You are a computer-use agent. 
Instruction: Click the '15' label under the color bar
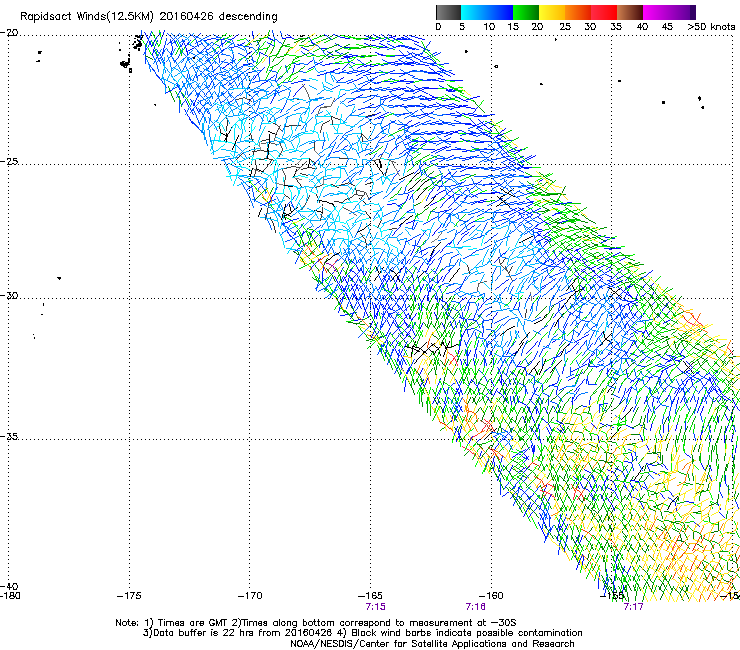pos(513,27)
